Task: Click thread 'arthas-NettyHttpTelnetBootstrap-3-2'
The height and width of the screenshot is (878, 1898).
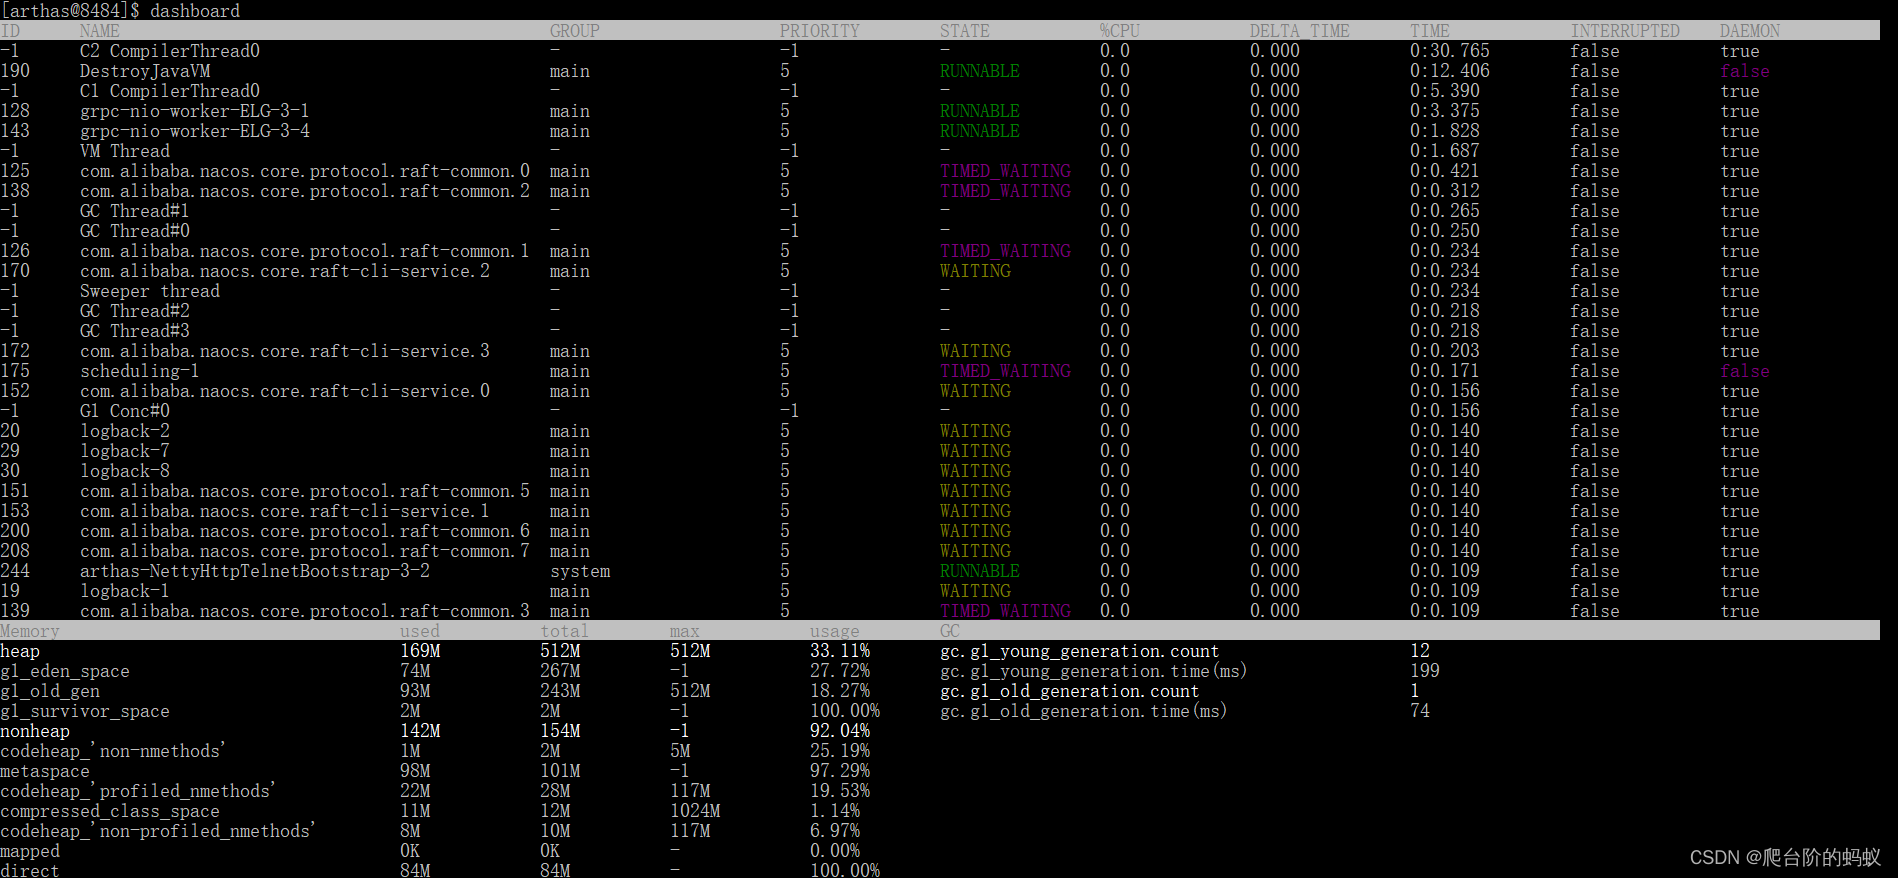Action: click(x=255, y=571)
